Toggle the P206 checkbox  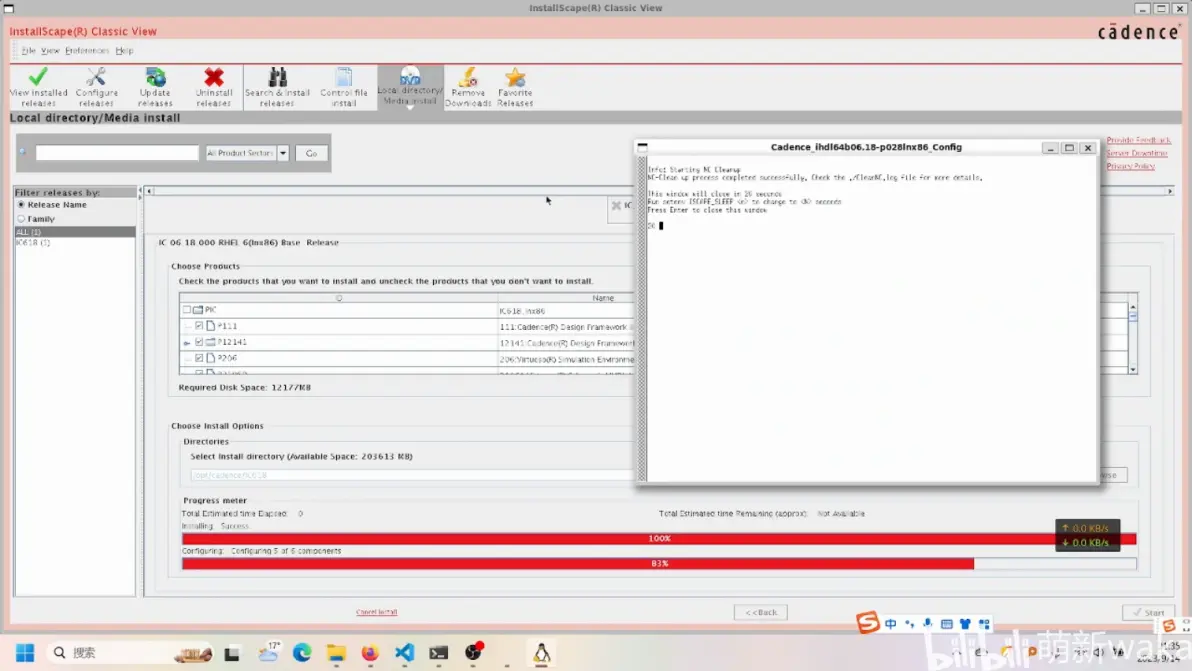[199, 358]
